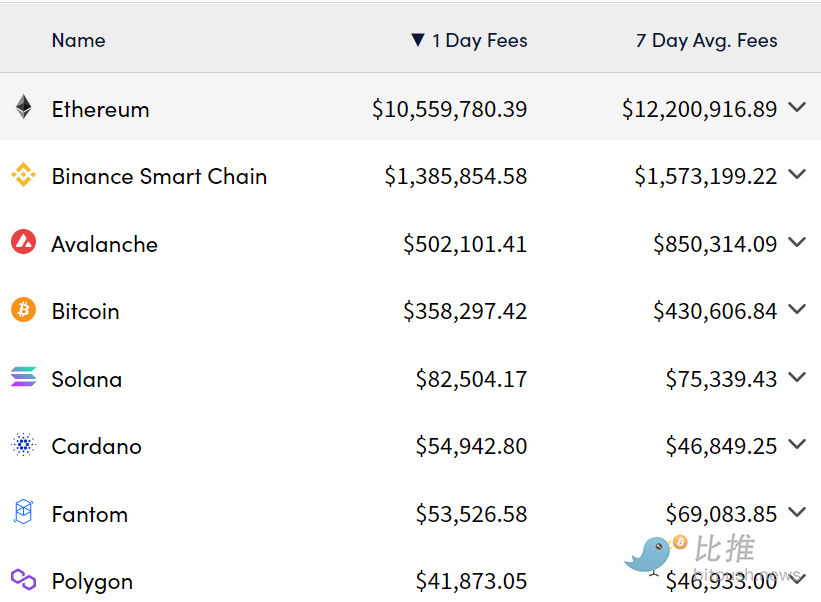
Task: Sort table by 7 Day Avg. Fees
Action: [706, 40]
